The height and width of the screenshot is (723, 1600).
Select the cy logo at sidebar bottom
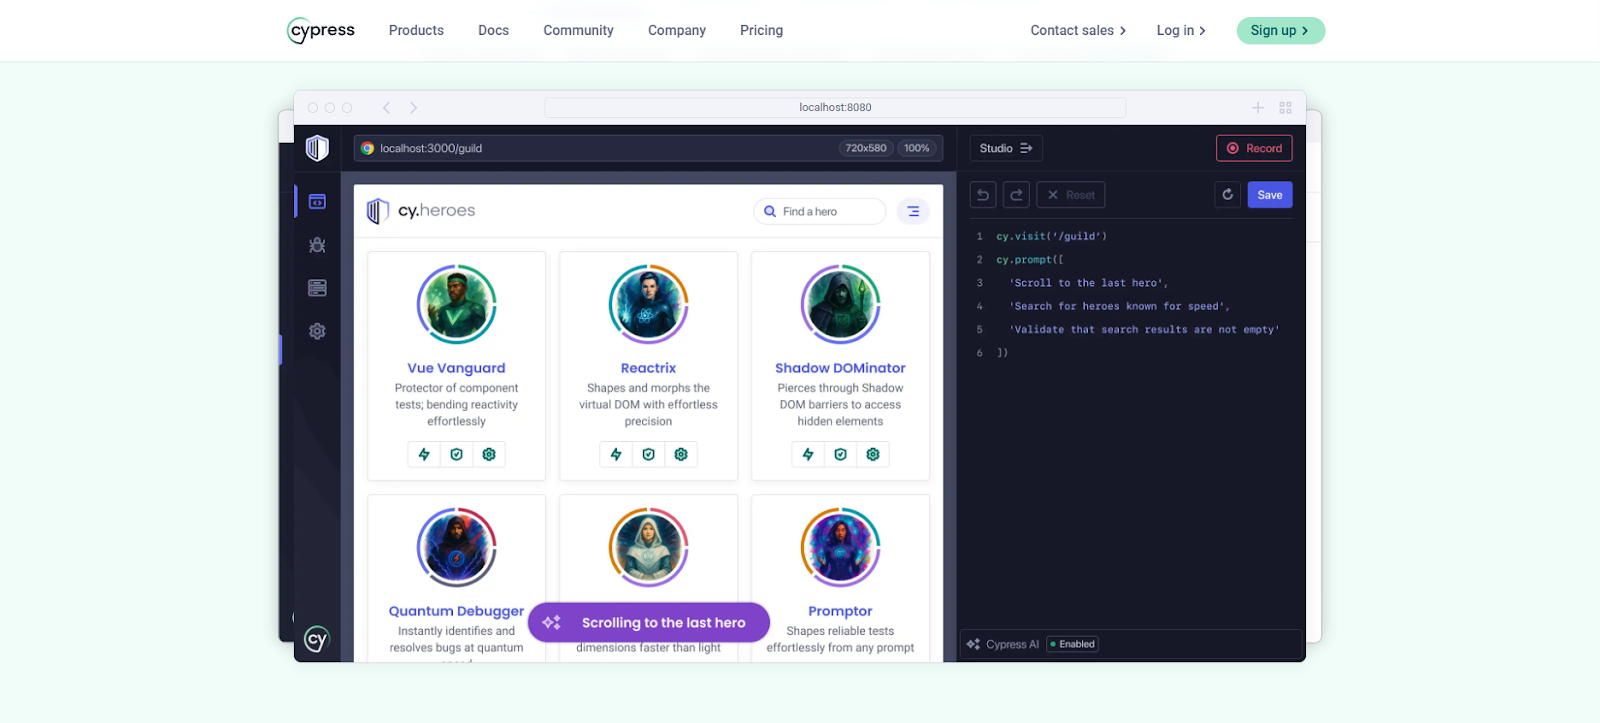316,639
